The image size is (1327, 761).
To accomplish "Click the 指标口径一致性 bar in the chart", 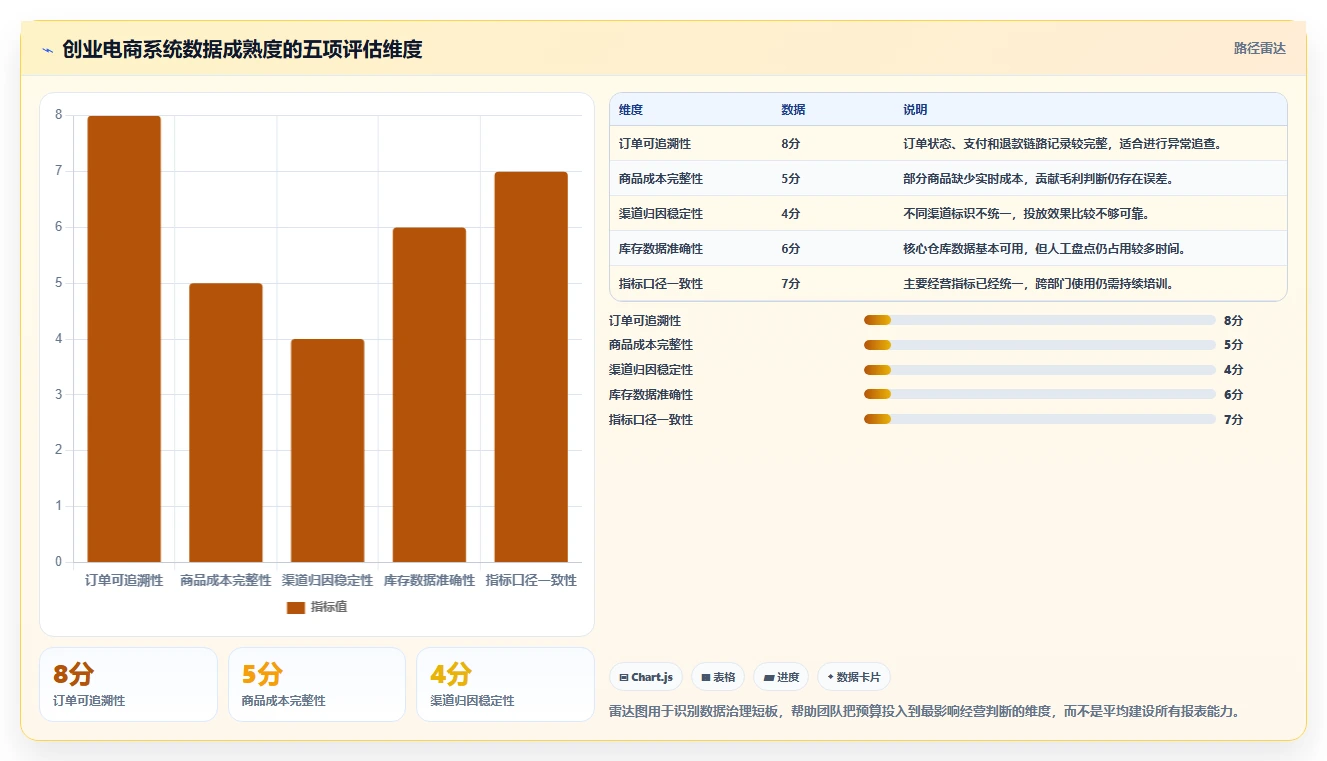I will (531, 367).
